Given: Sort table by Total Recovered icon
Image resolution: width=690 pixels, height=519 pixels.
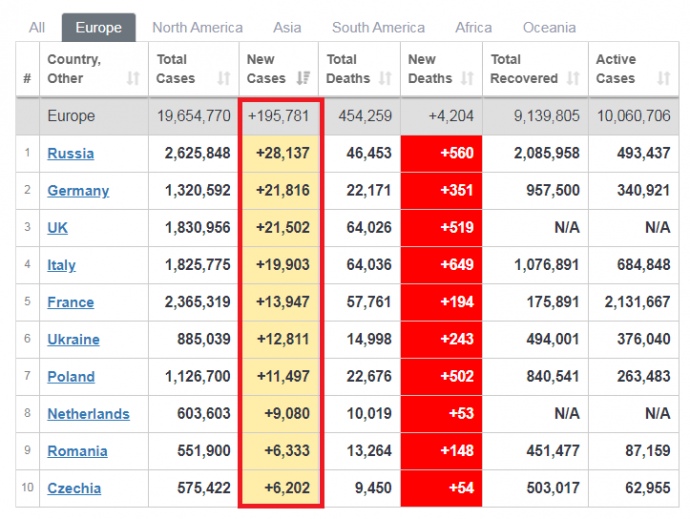Looking at the screenshot, I should [573, 78].
